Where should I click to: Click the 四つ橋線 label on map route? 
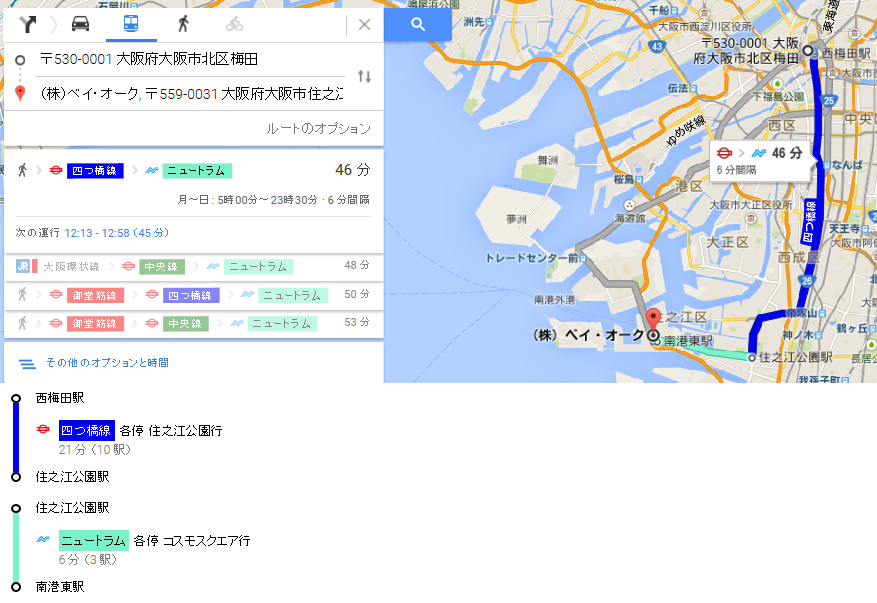tap(809, 222)
